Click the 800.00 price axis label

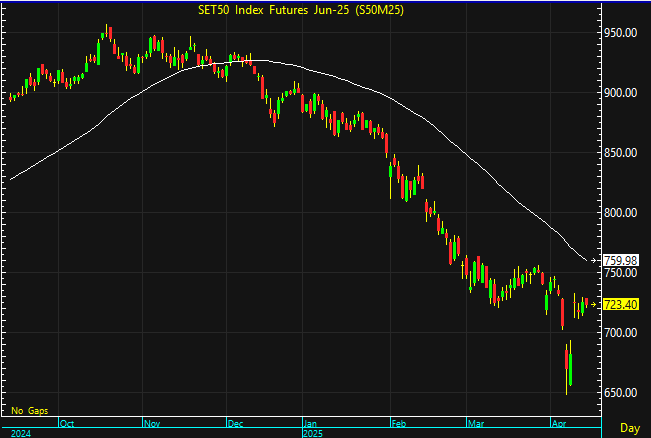tap(620, 213)
